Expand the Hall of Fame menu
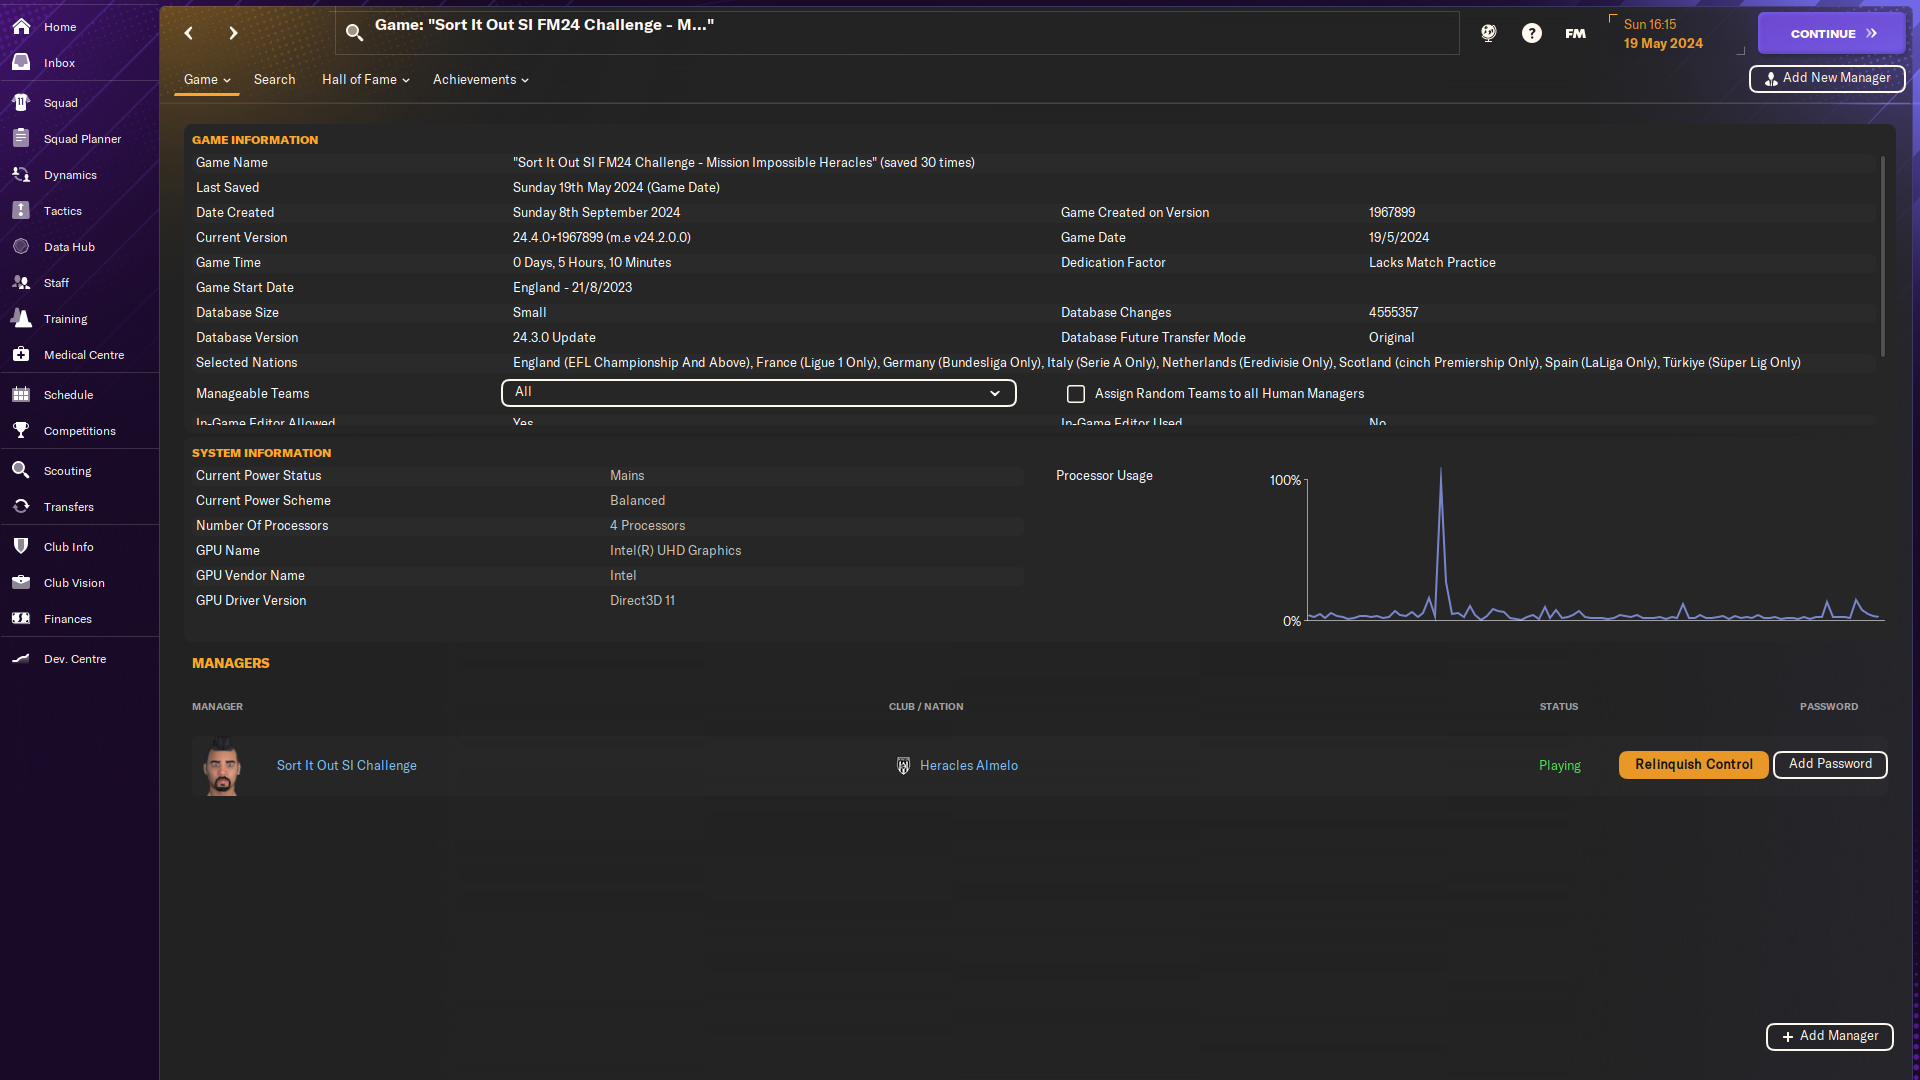1920x1080 pixels. coord(366,80)
